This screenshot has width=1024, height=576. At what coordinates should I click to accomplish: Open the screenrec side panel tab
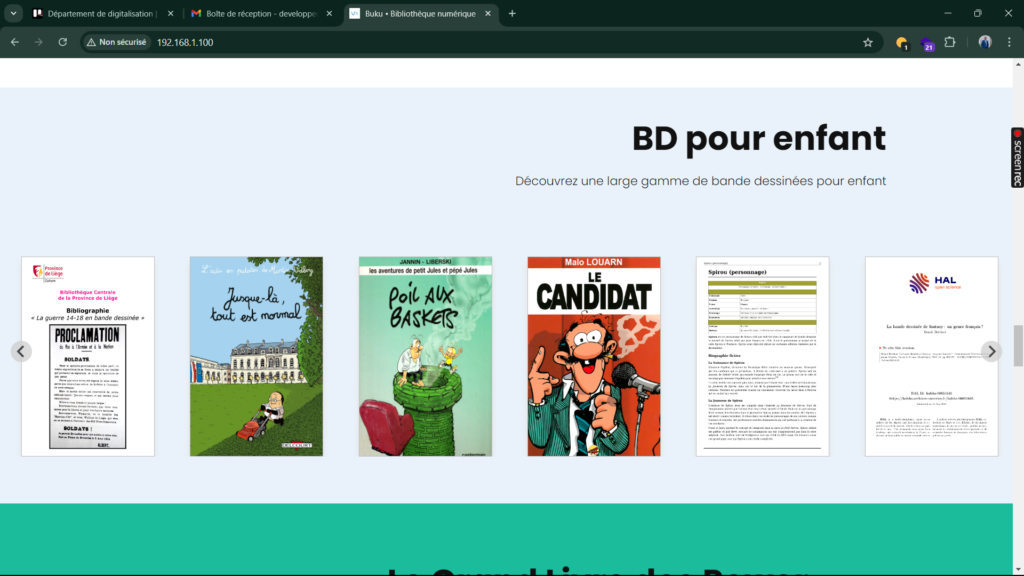[1017, 157]
